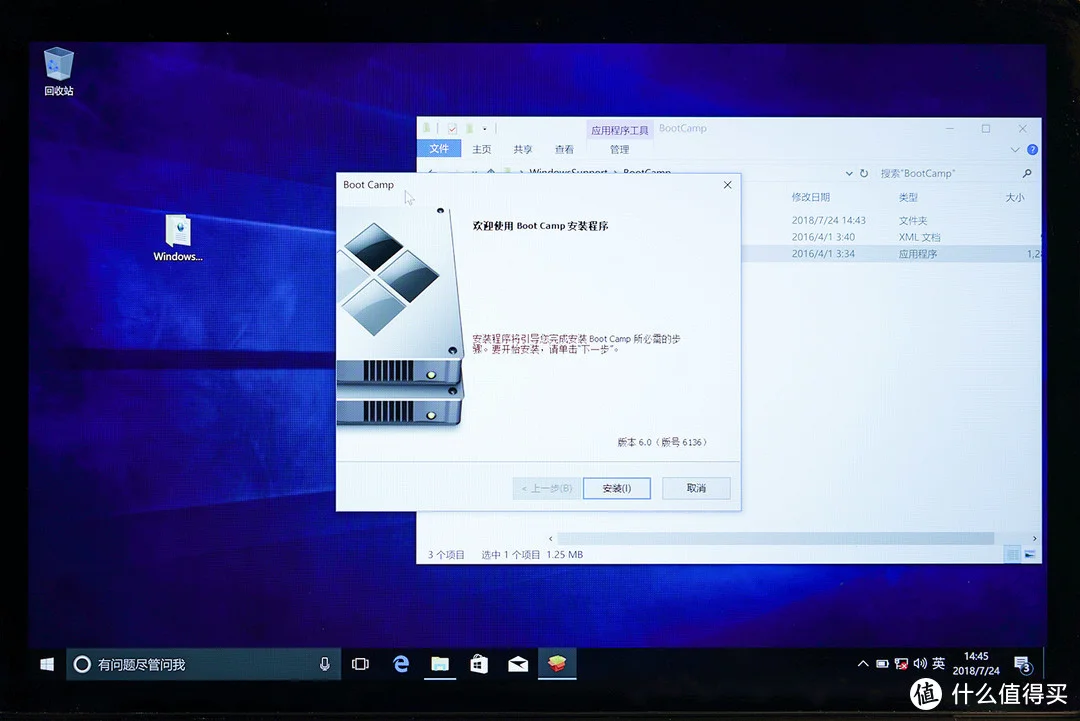Viewport: 1080px width, 721px height.
Task: Close the Boot Camp installer dialog
Action: tap(727, 185)
